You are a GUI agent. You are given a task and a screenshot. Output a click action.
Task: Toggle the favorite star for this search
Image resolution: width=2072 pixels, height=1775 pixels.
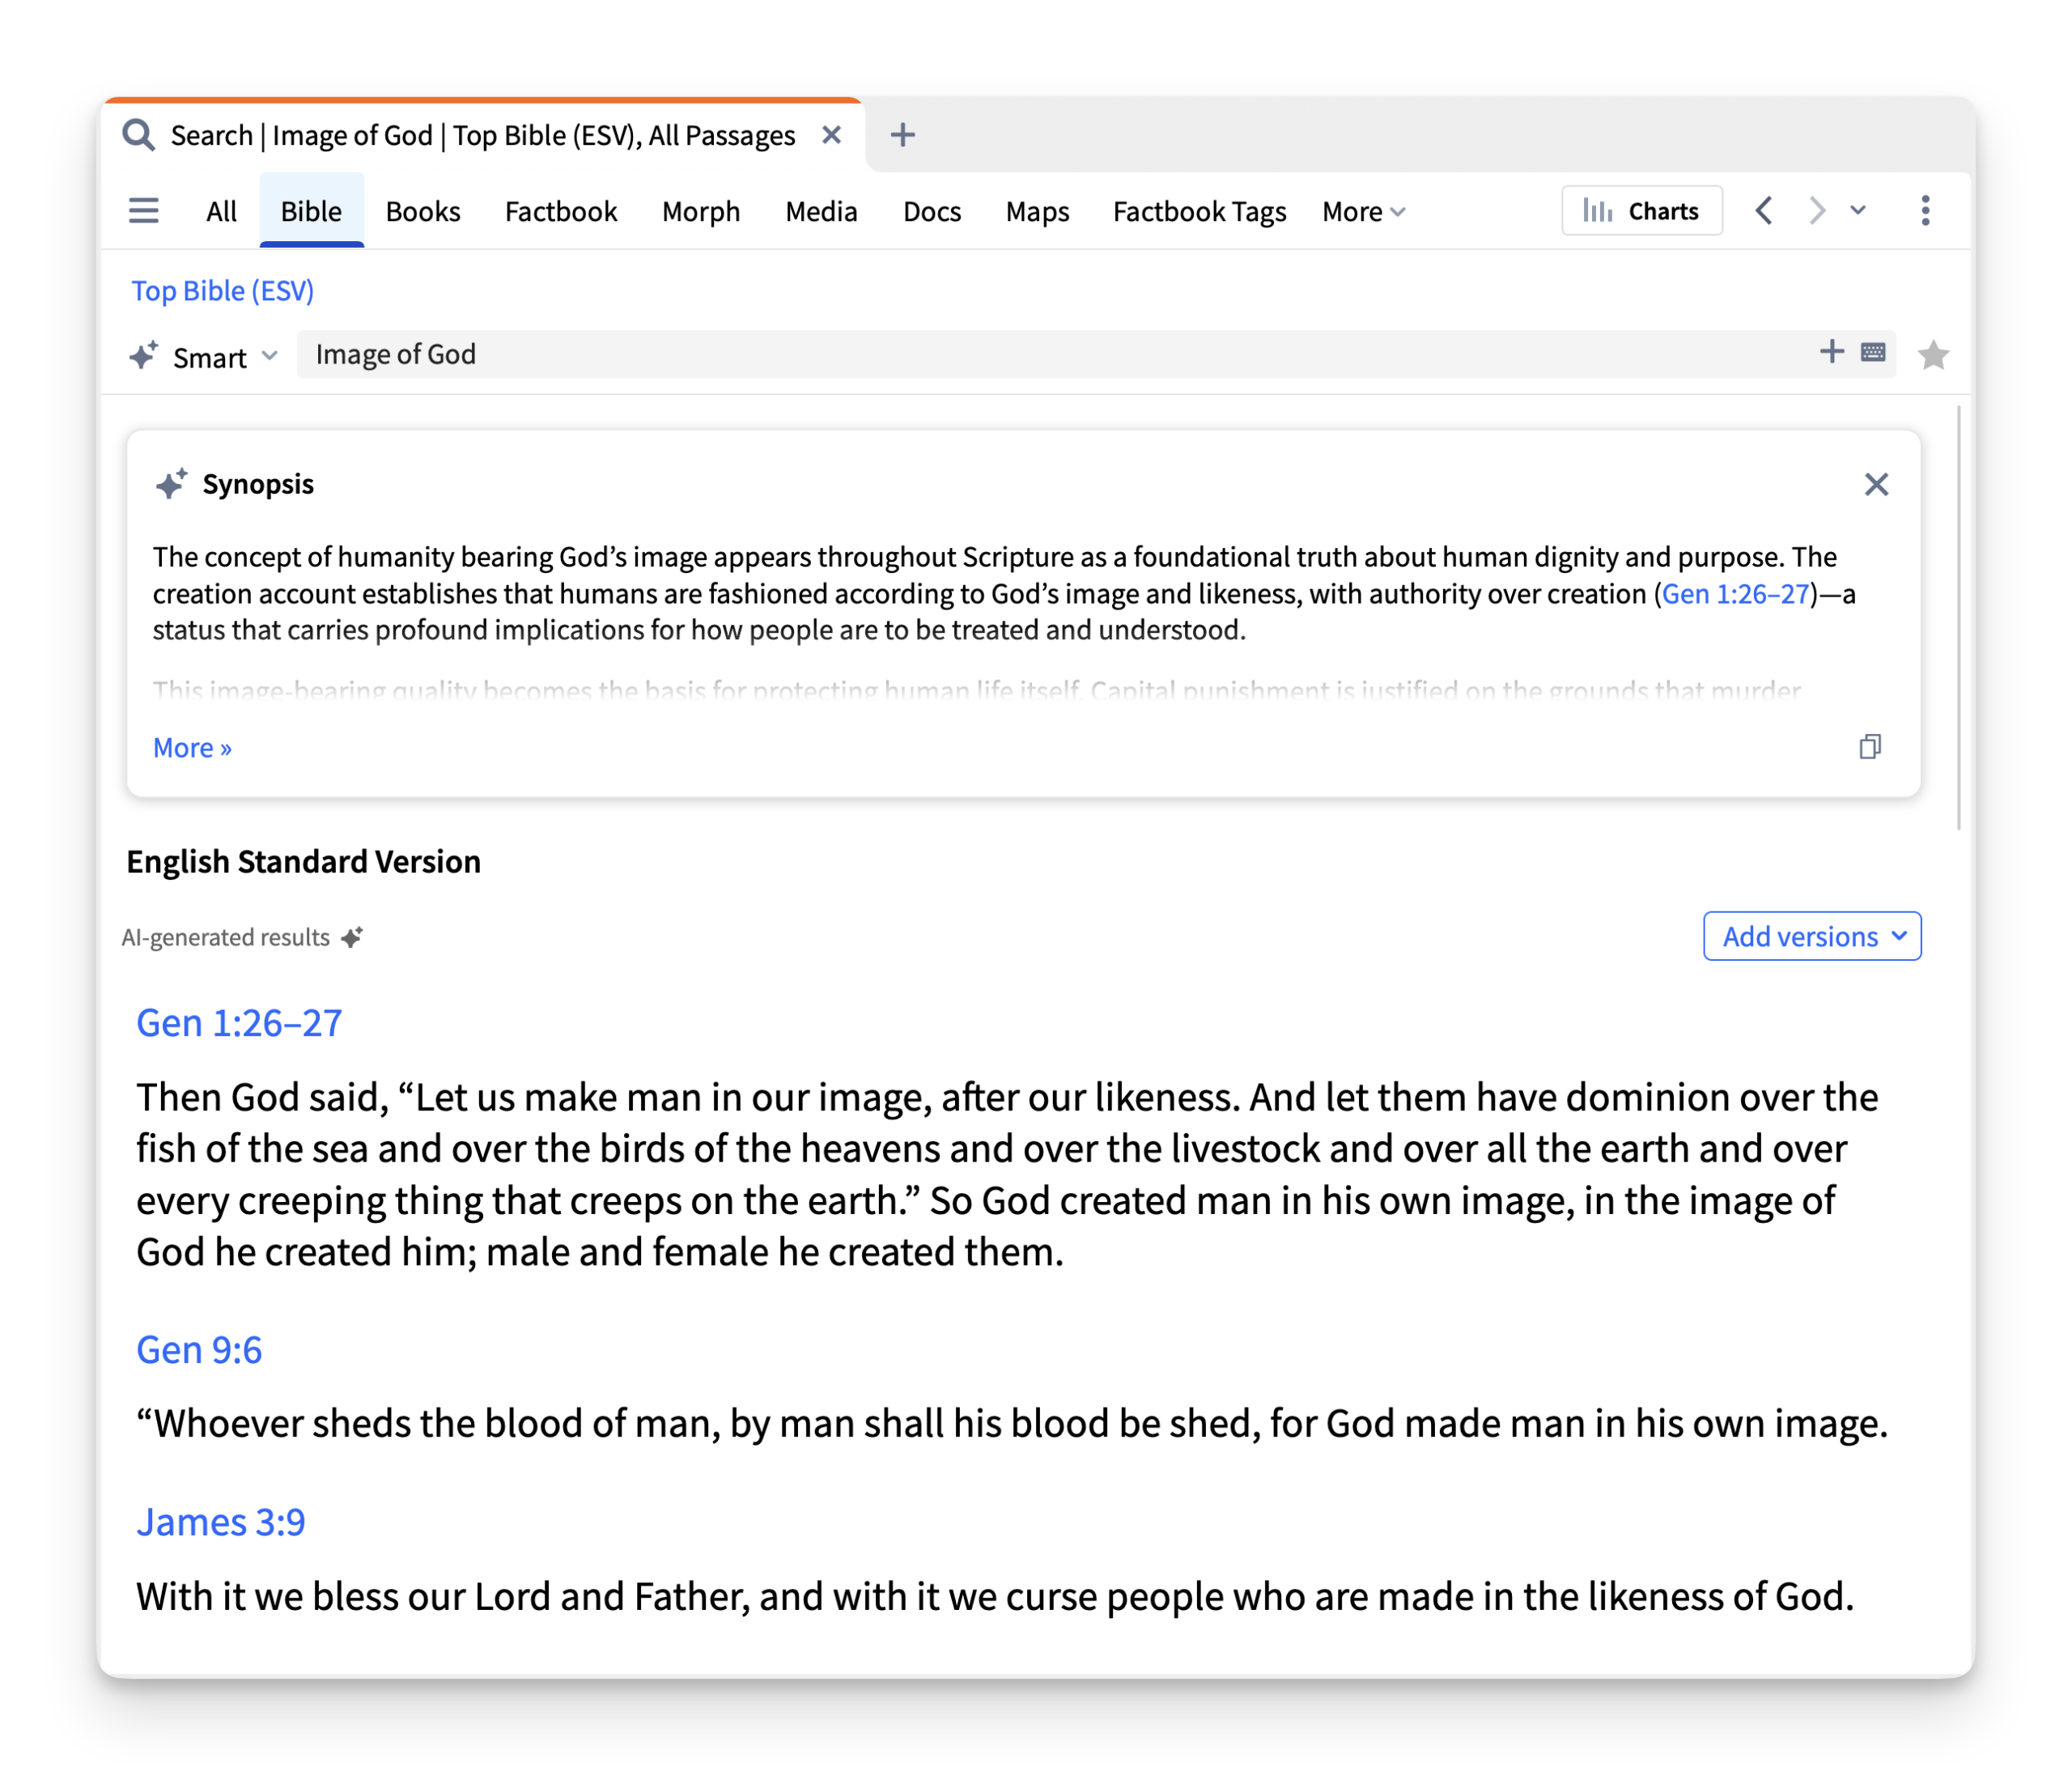(x=1933, y=355)
